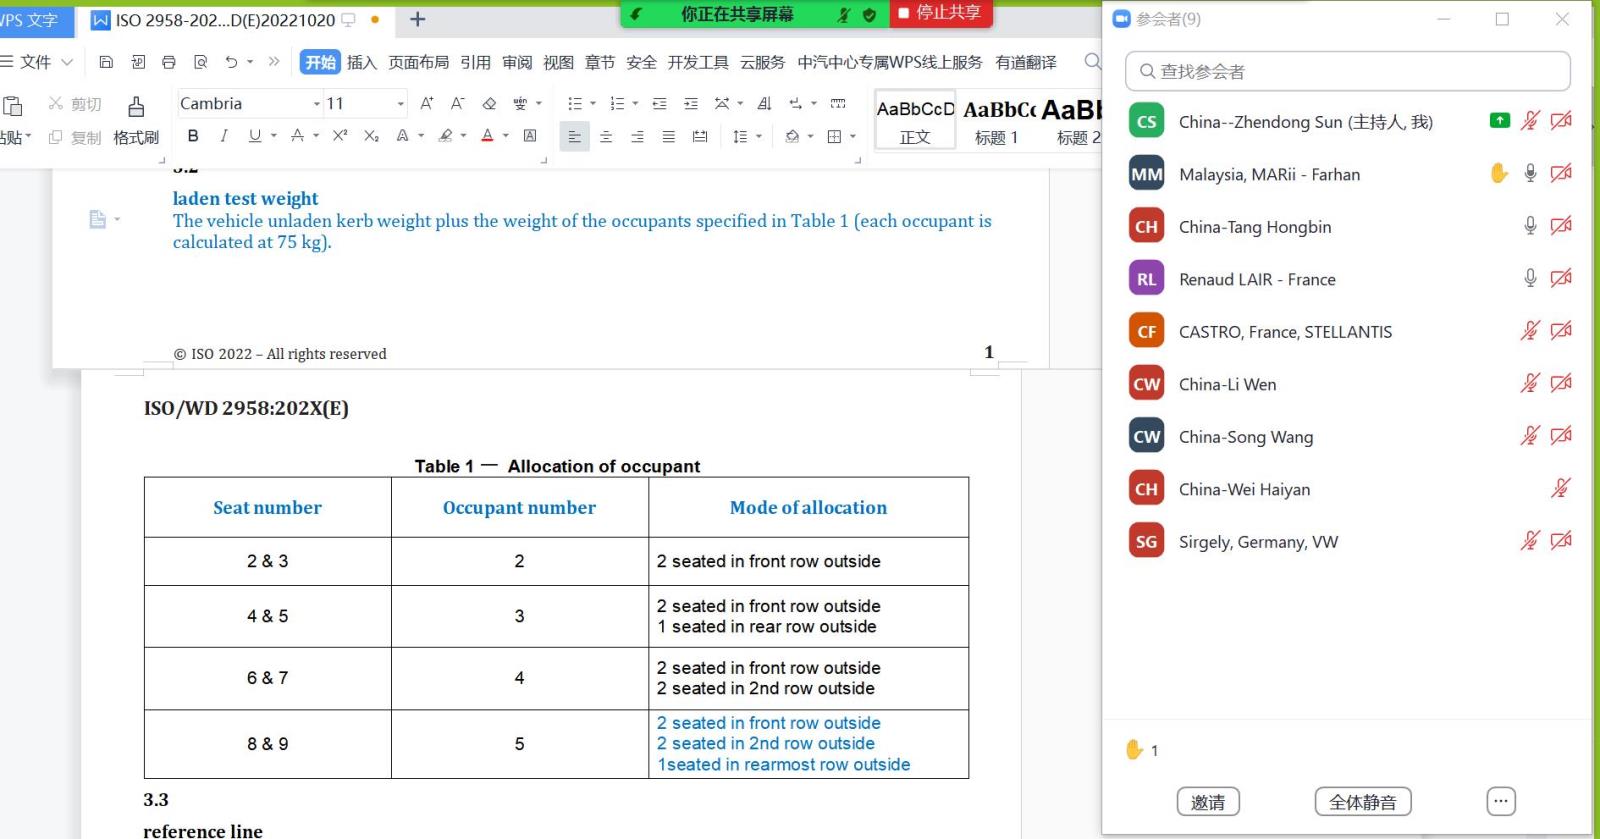Click the format painter brush icon
The width and height of the screenshot is (1600, 839).
(136, 107)
